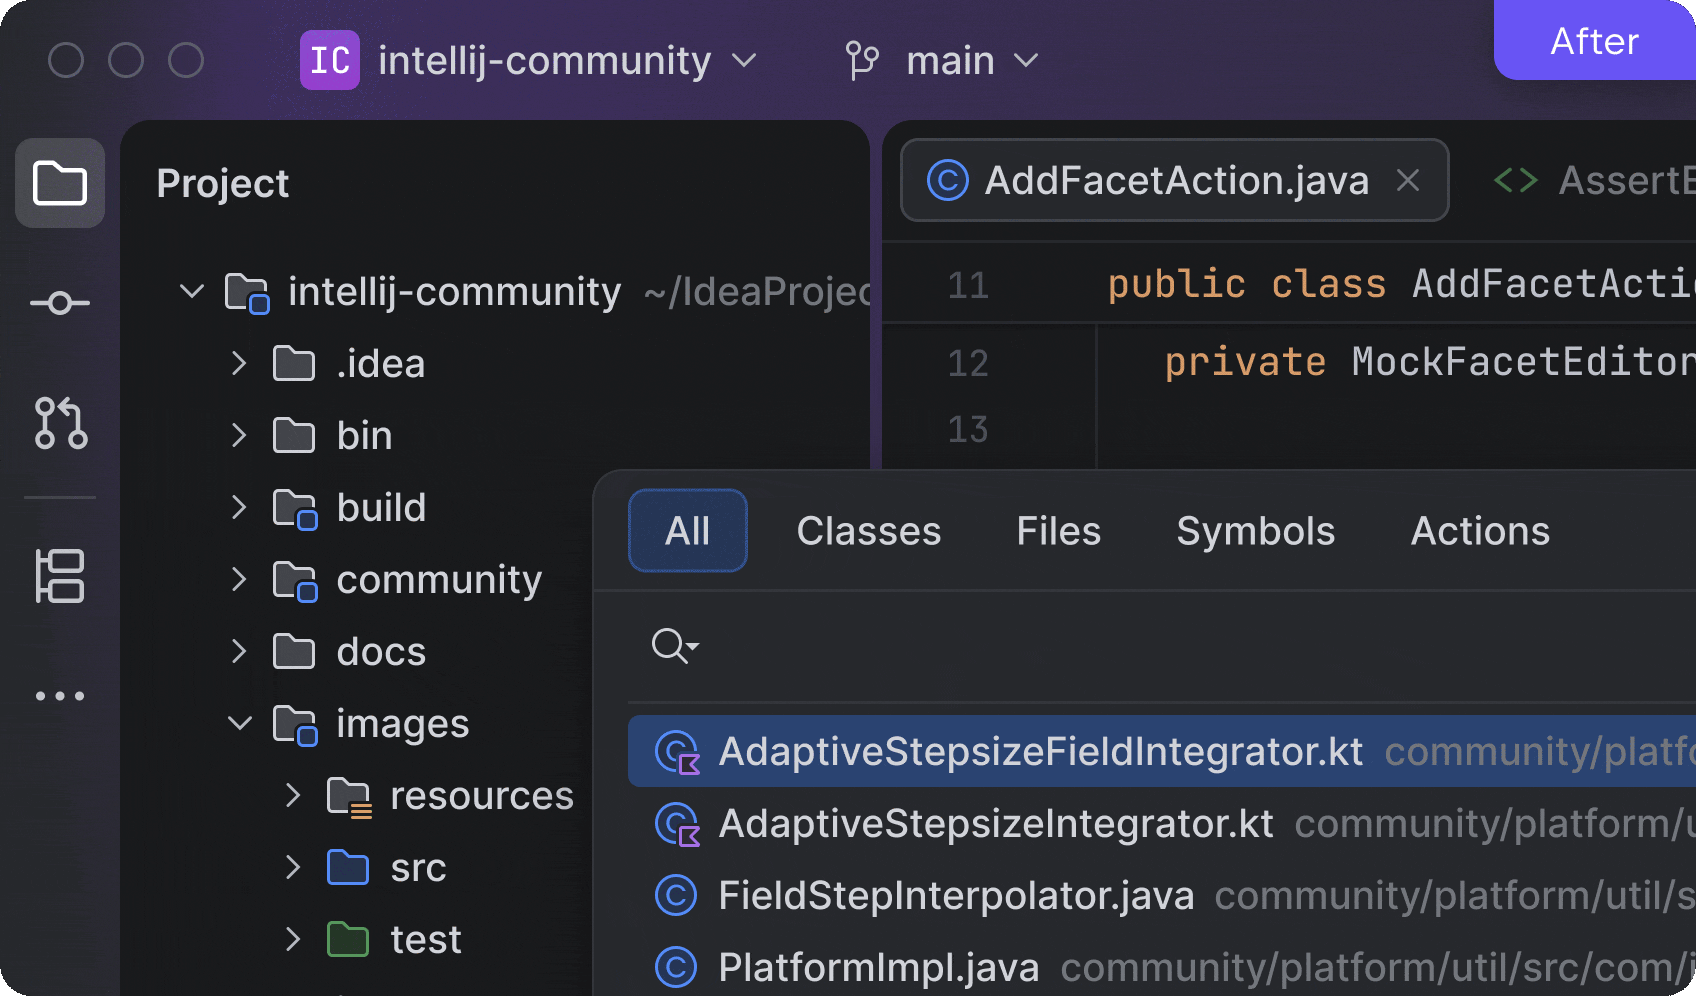Expand the community module folder
The width and height of the screenshot is (1696, 996).
239,580
